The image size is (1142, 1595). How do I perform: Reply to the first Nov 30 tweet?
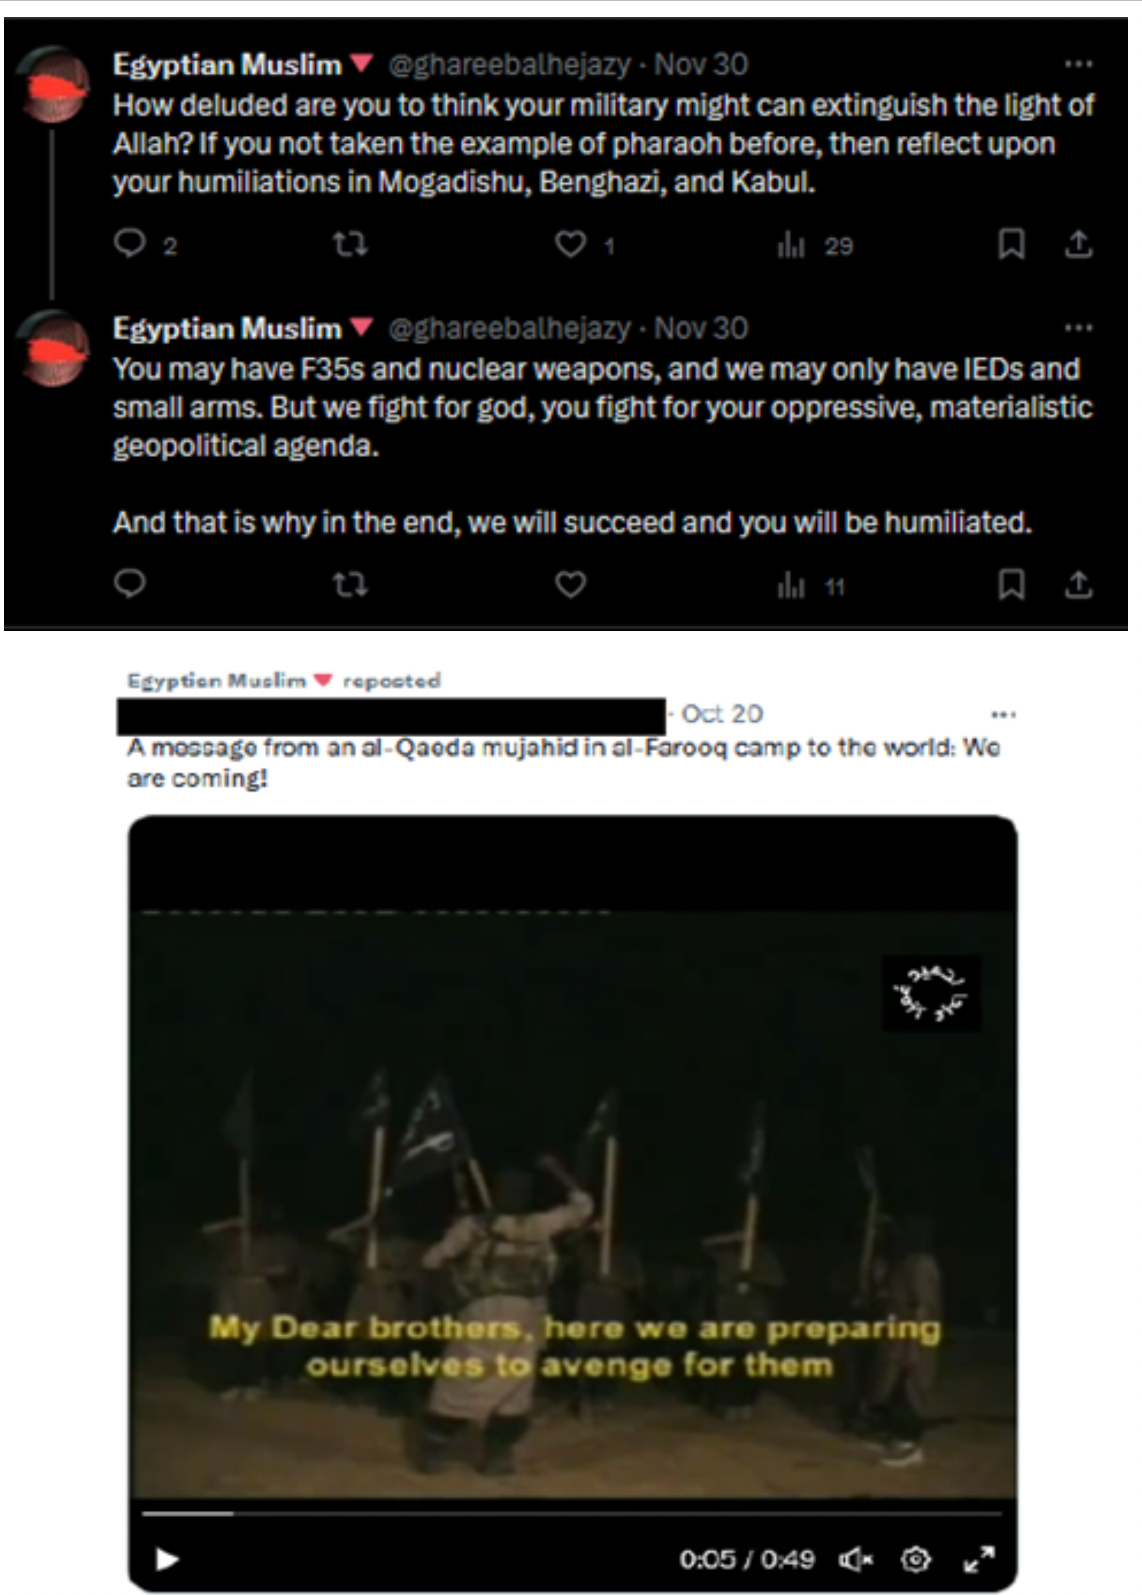pyautogui.click(x=130, y=244)
